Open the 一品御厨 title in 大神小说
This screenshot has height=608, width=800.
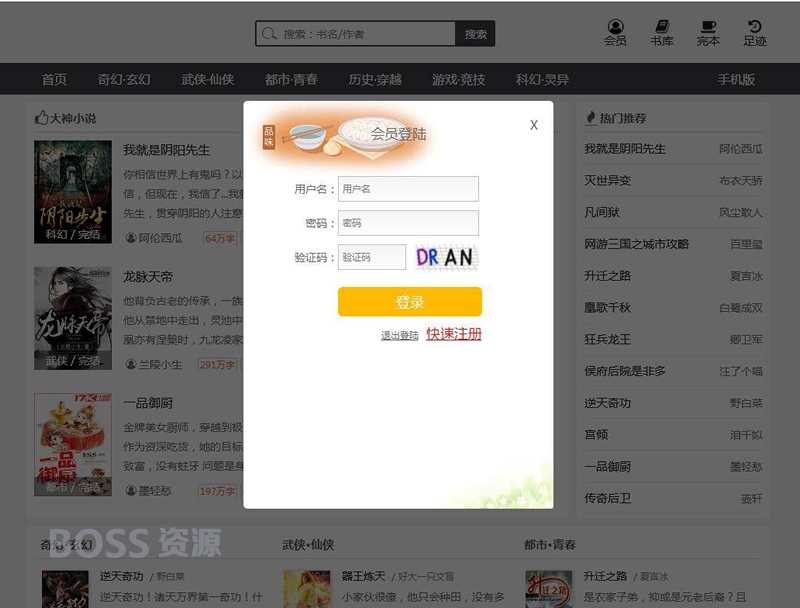(x=148, y=403)
